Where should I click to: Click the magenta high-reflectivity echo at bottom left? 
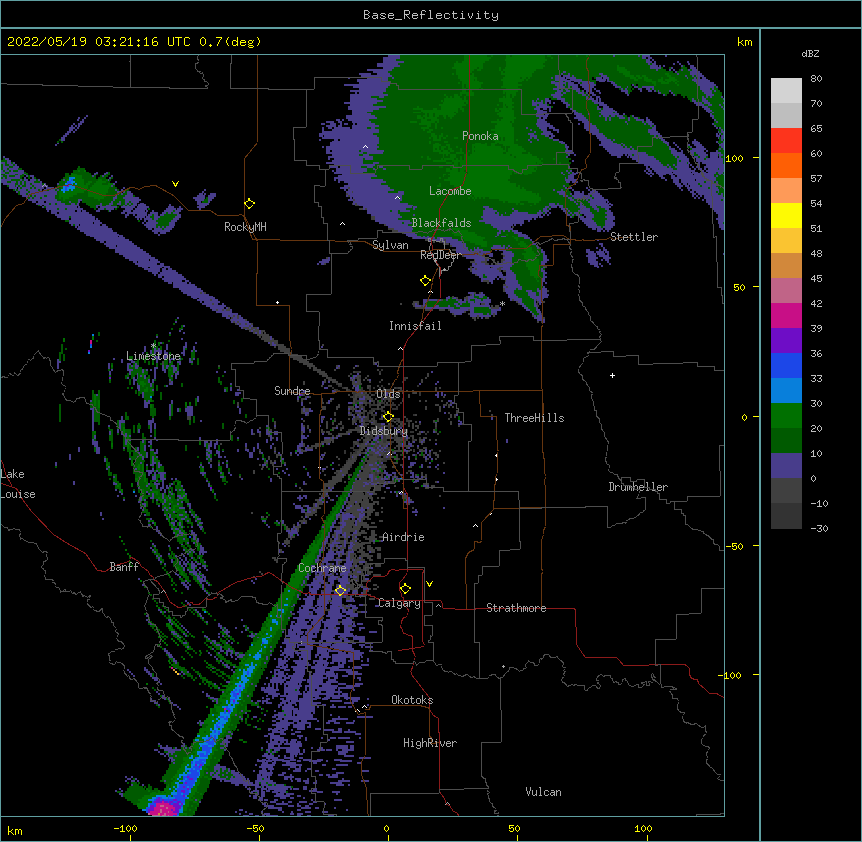(x=163, y=808)
